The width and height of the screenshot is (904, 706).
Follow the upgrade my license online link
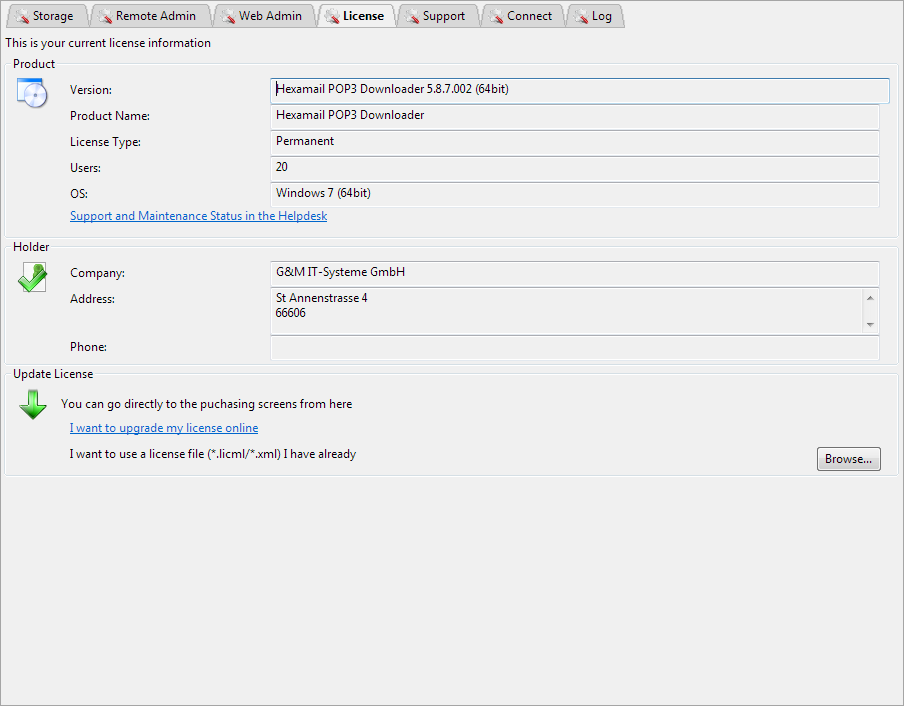click(x=164, y=428)
